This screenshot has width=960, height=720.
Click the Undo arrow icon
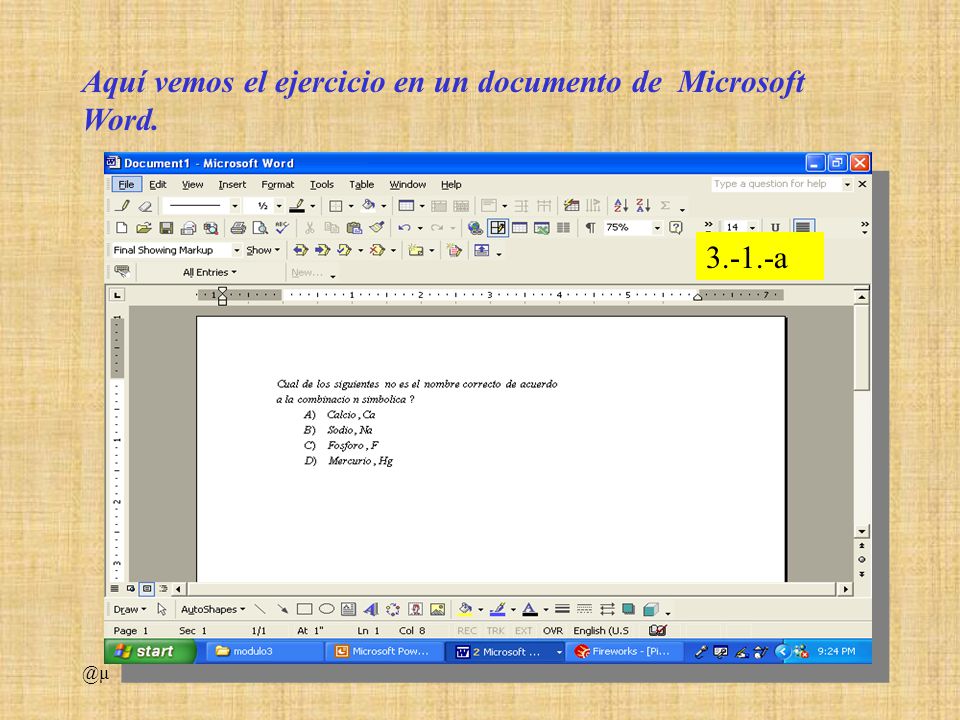coord(404,228)
